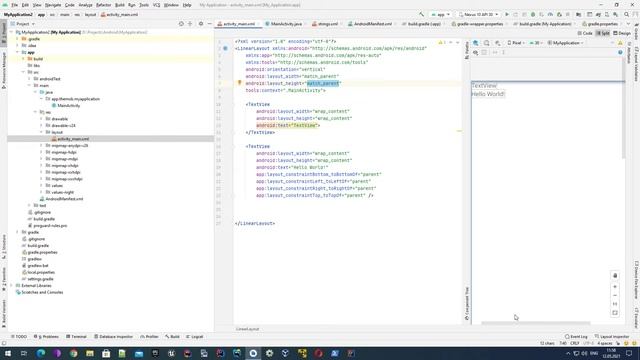This screenshot has height=360, width=640.
Task: Open the Nexus device selector dropdown
Action: (478, 14)
